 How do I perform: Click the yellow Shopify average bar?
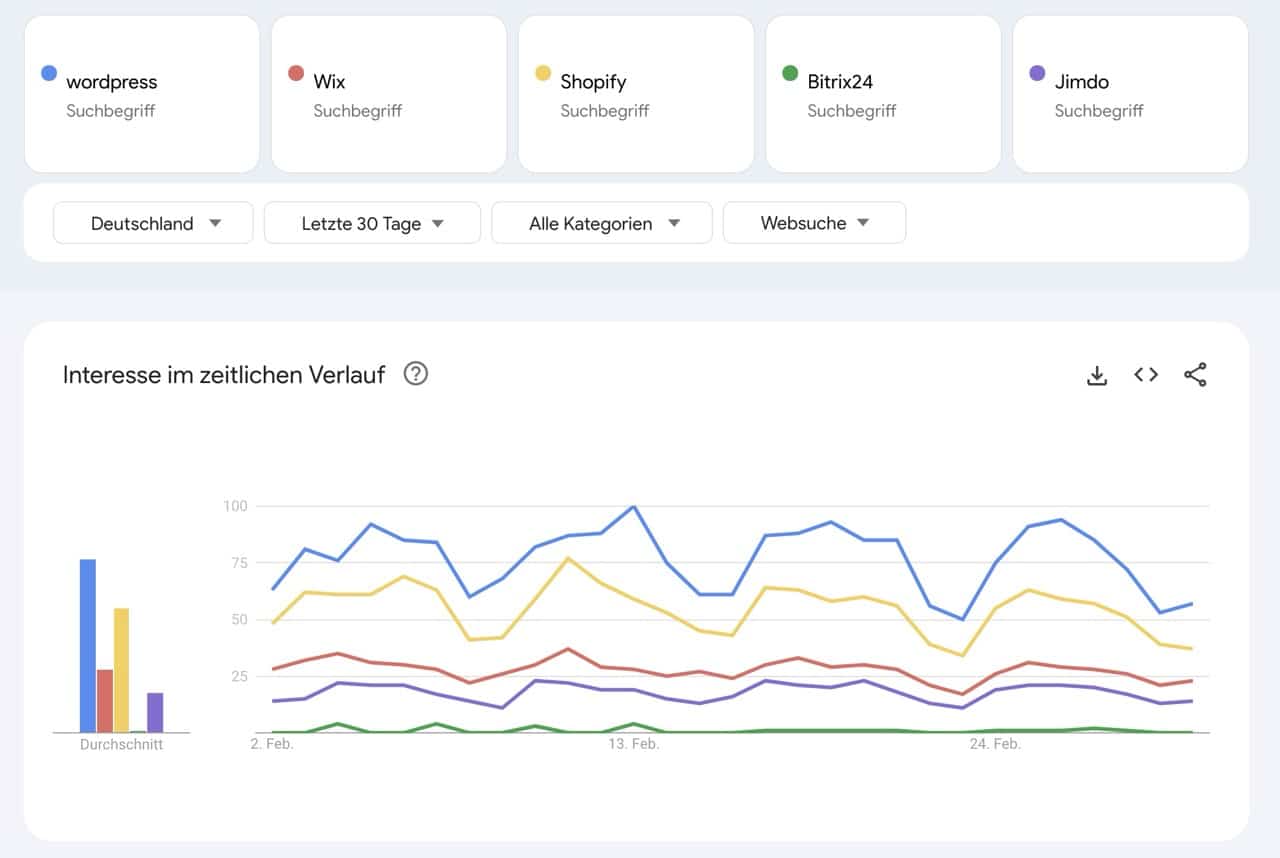click(121, 670)
